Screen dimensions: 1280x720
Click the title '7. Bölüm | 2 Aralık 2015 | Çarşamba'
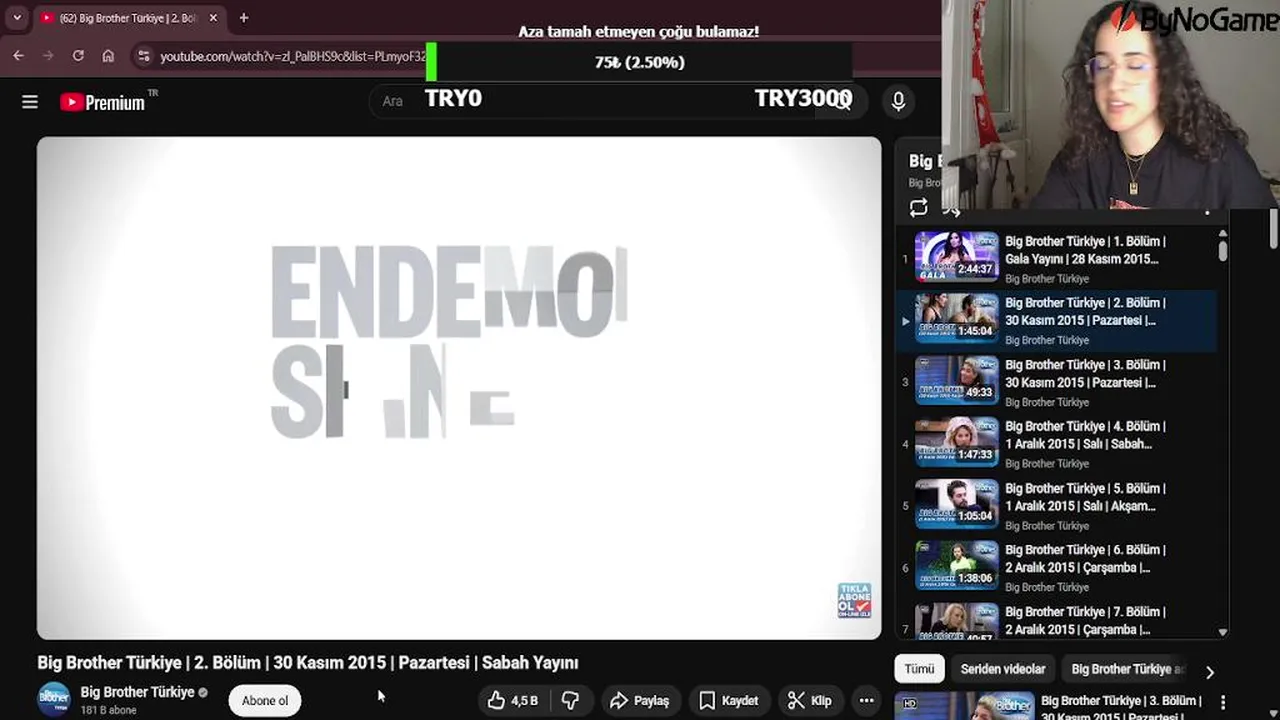[x=1085, y=620]
